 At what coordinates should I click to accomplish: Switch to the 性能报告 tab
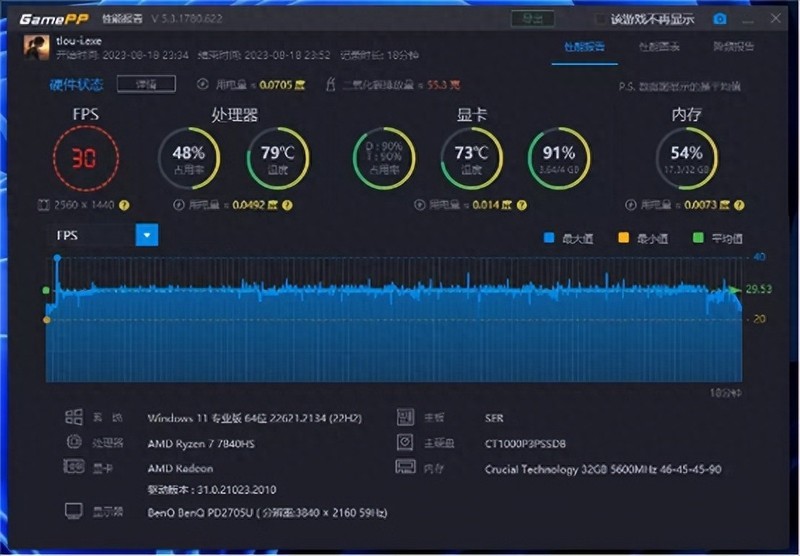[x=585, y=47]
